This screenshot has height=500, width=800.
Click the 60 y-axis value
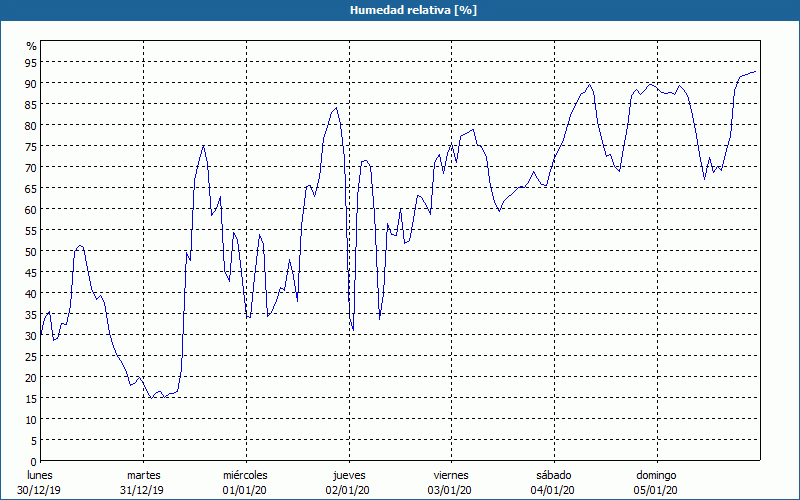pyautogui.click(x=31, y=210)
